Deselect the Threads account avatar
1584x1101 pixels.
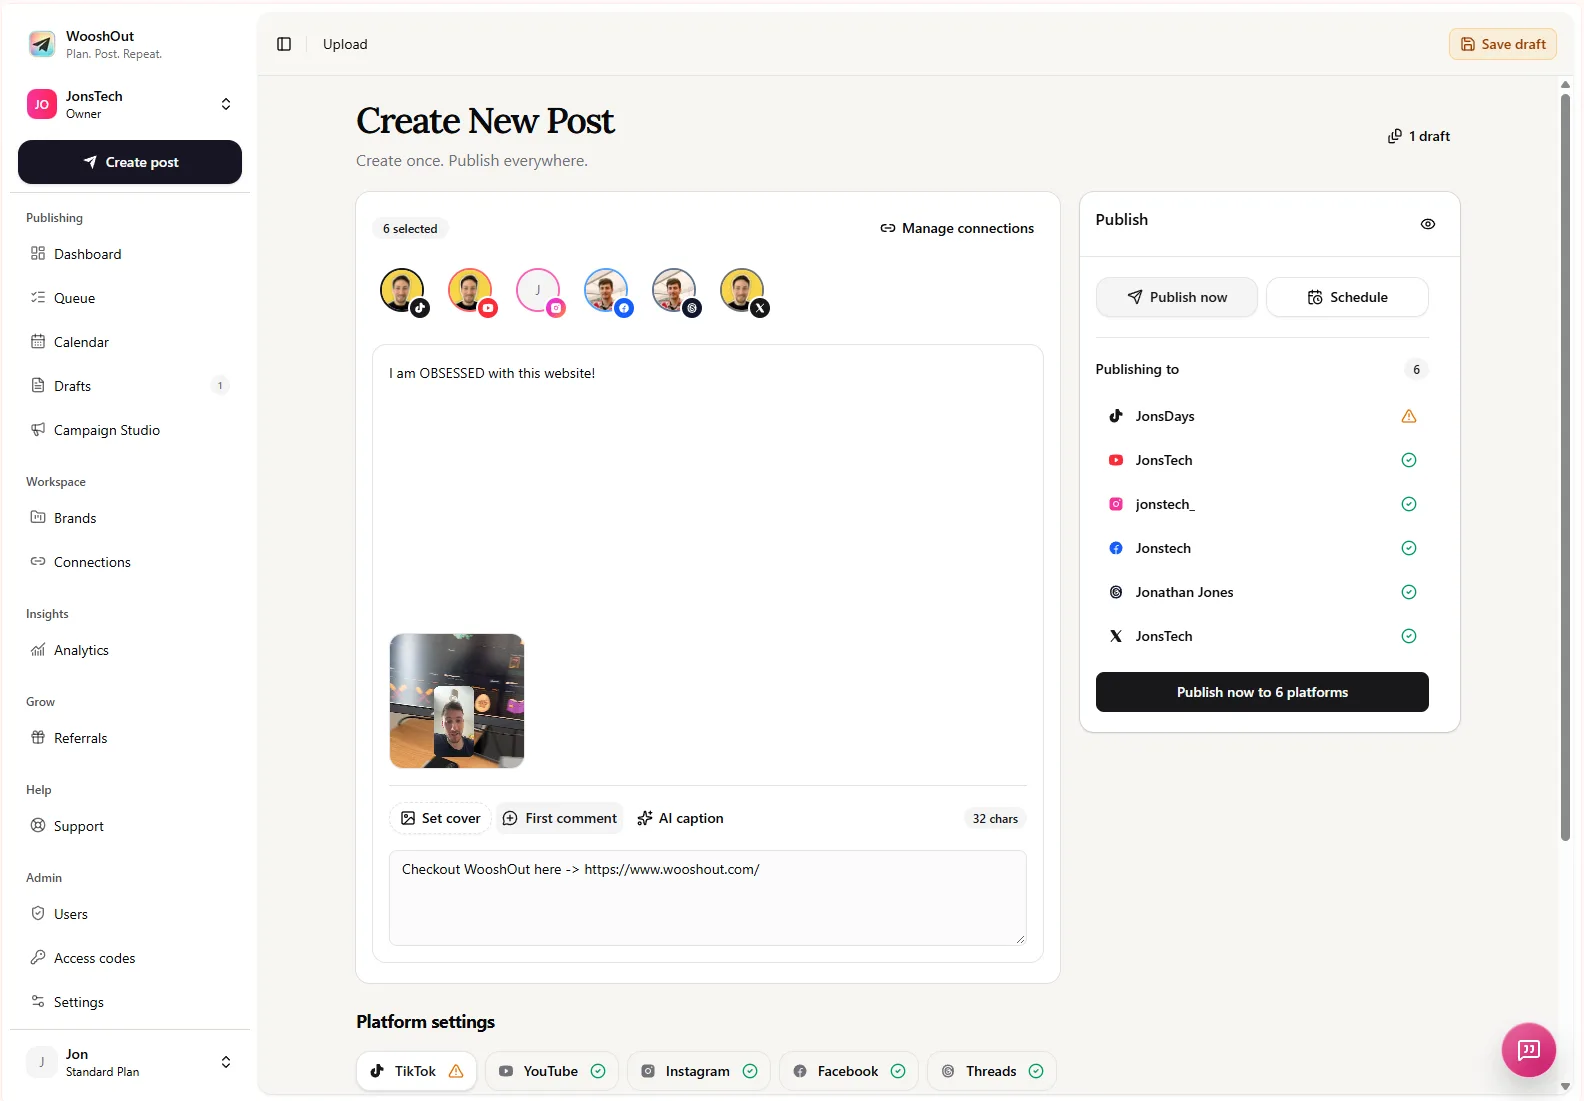click(x=675, y=291)
